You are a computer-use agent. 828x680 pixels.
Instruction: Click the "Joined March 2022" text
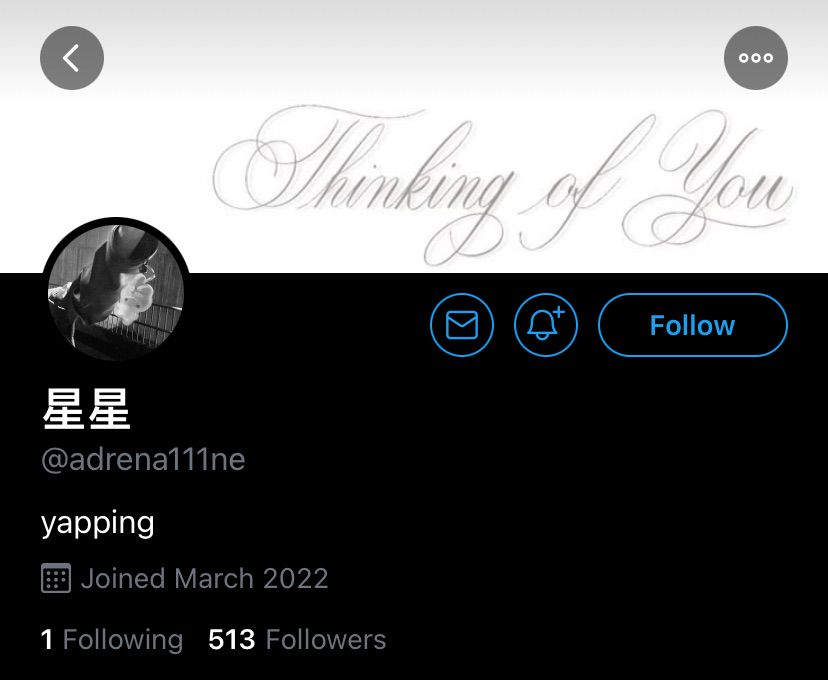(x=204, y=578)
